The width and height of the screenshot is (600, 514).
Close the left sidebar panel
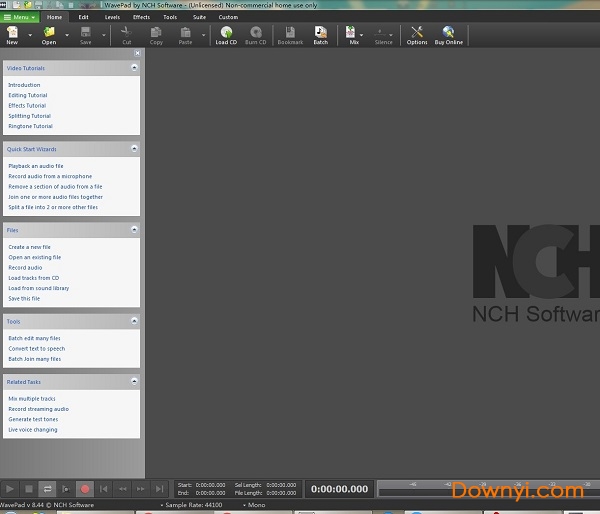pos(137,53)
